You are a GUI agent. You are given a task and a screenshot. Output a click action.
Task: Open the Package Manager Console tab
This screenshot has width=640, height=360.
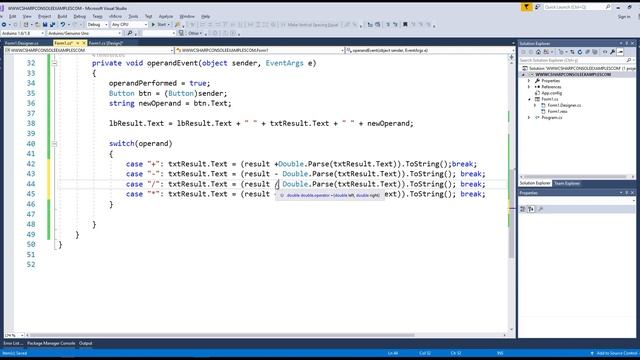51,343
